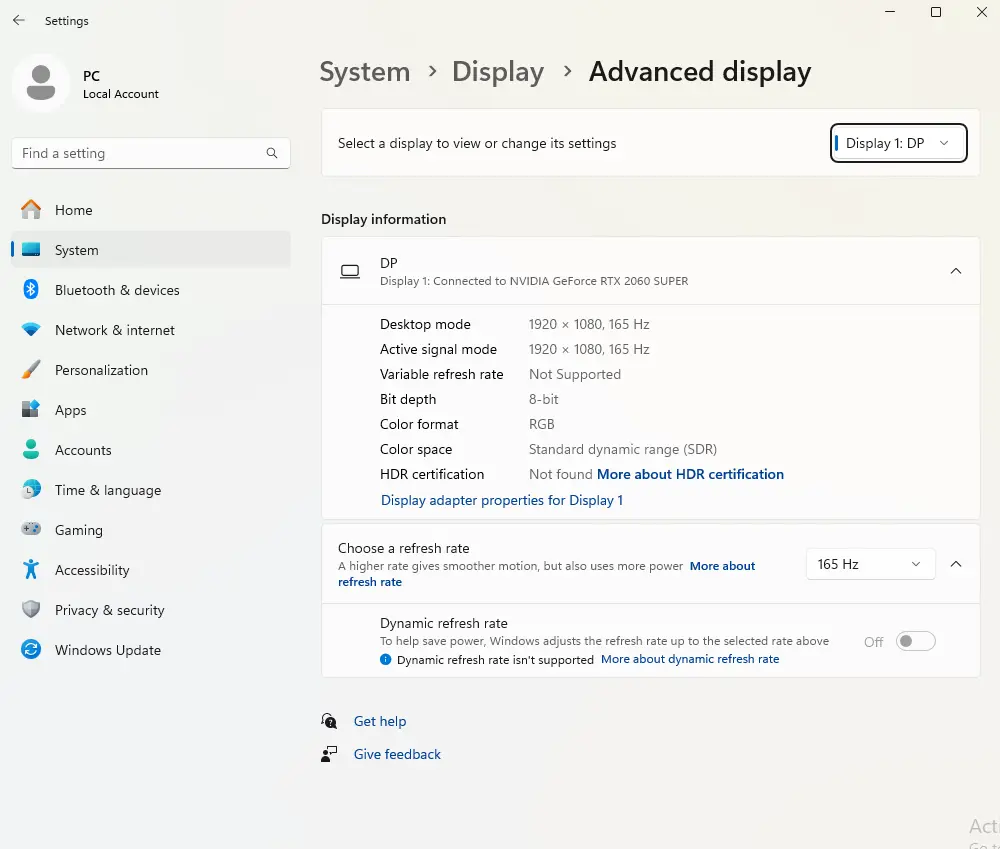
Task: Open Accounts settings
Action: 151,450
